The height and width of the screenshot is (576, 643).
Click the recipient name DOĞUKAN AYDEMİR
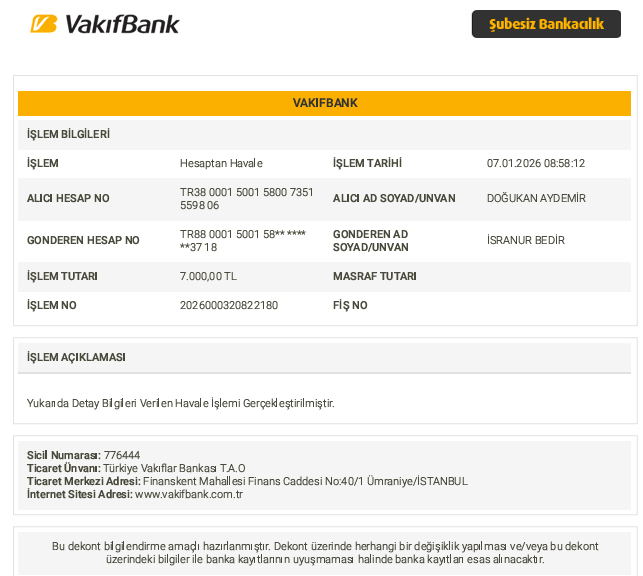[x=536, y=198]
